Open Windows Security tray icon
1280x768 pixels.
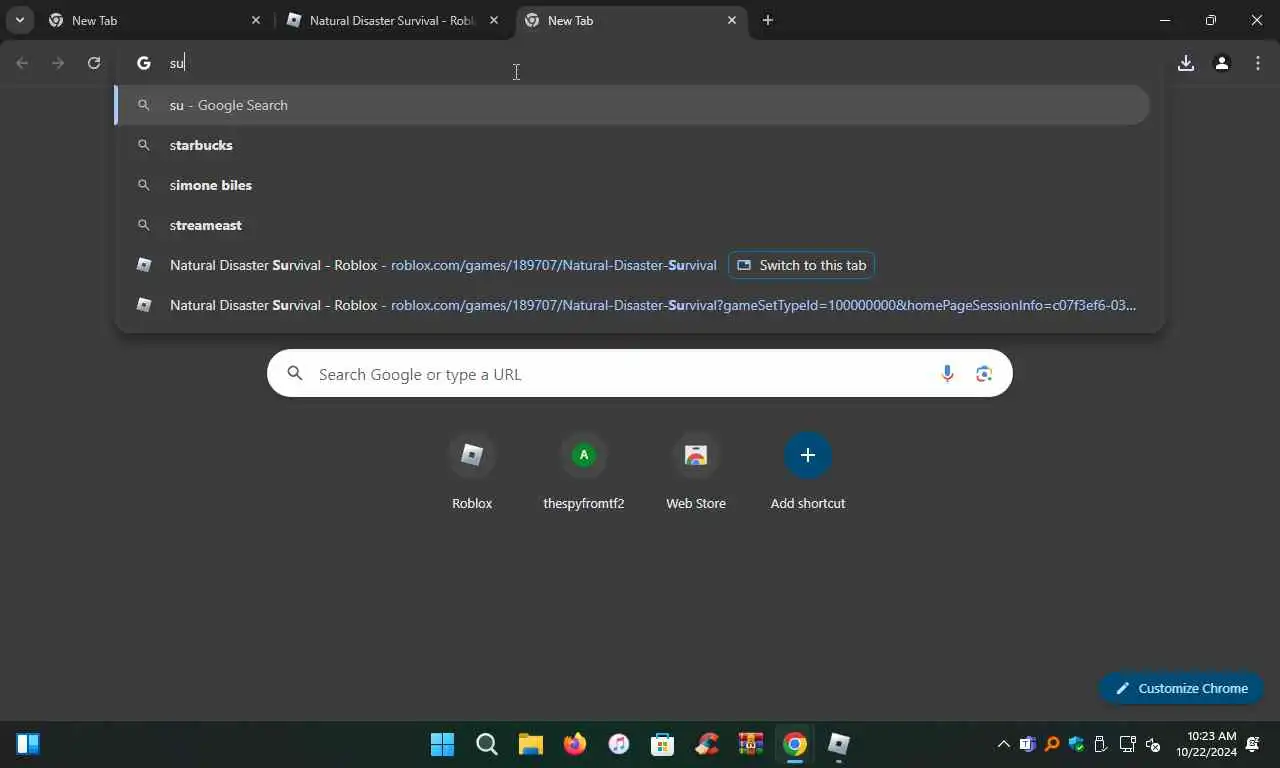coord(1077,744)
